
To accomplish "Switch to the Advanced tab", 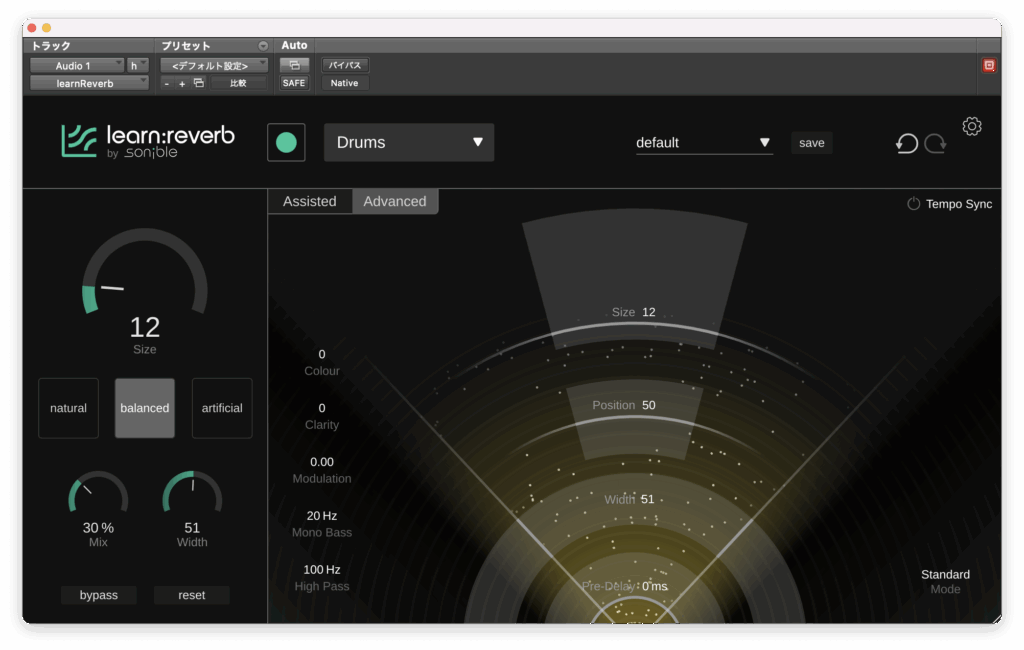I will click(395, 201).
